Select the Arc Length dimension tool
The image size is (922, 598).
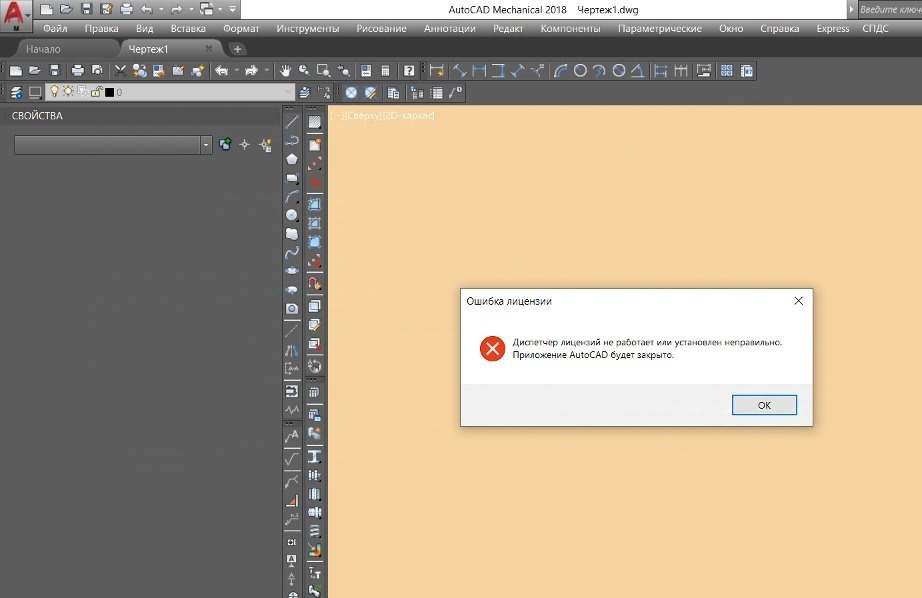pyautogui.click(x=560, y=71)
